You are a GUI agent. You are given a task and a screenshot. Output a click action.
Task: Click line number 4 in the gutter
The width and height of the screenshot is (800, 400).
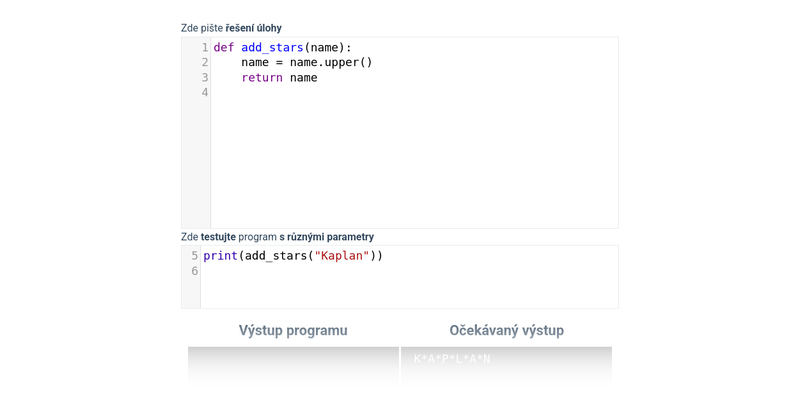pos(204,93)
